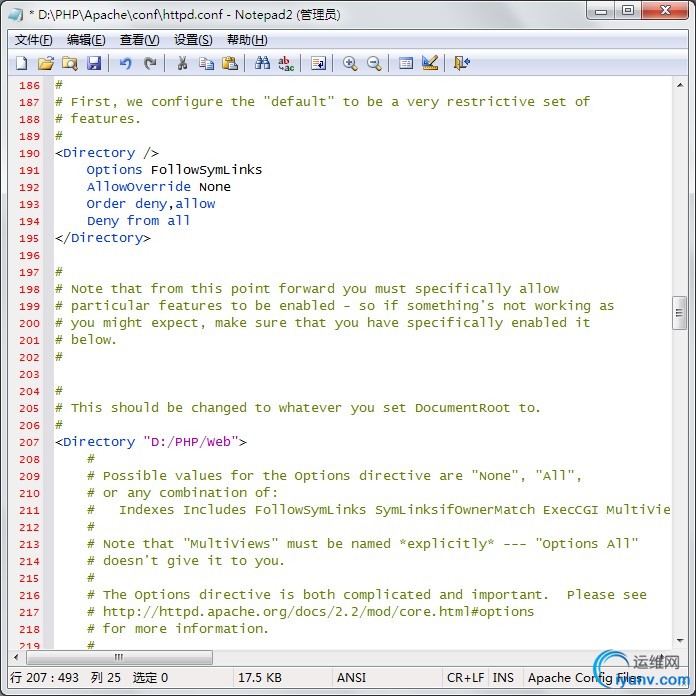Click the '列 25' column indicator
Image resolution: width=696 pixels, height=696 pixels.
point(106,678)
